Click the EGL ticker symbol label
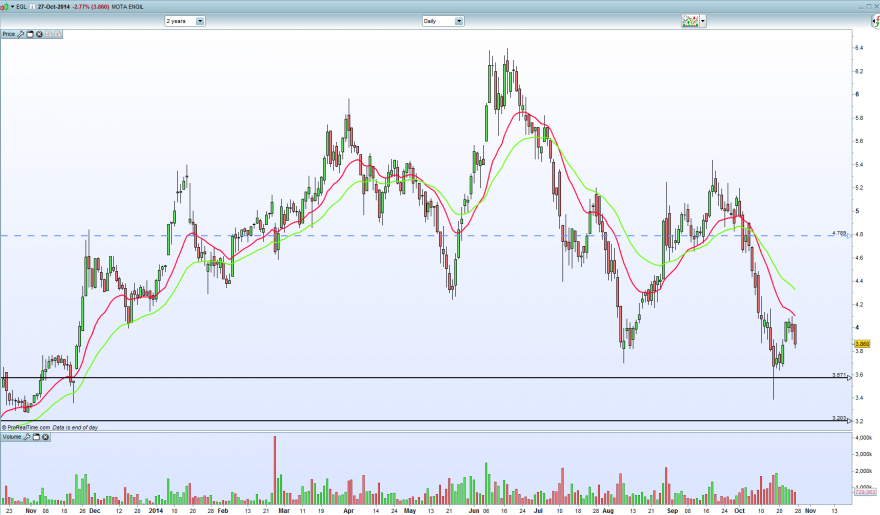Image resolution: width=880 pixels, height=515 pixels. [21, 7]
